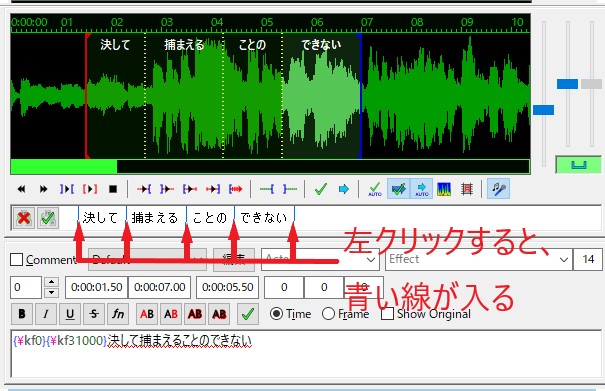Click syllable ことの in karaoke split bar
605x391 pixels.
point(210,218)
